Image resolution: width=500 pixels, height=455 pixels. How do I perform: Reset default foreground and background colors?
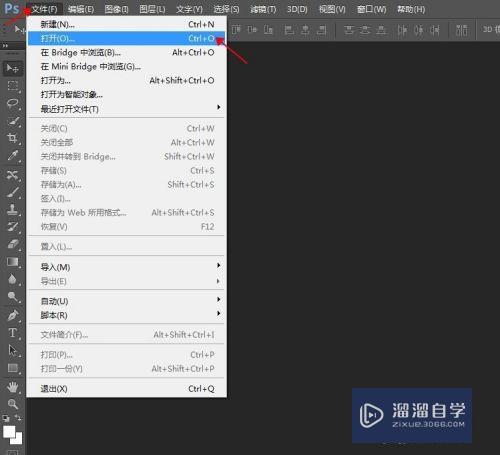[6, 418]
